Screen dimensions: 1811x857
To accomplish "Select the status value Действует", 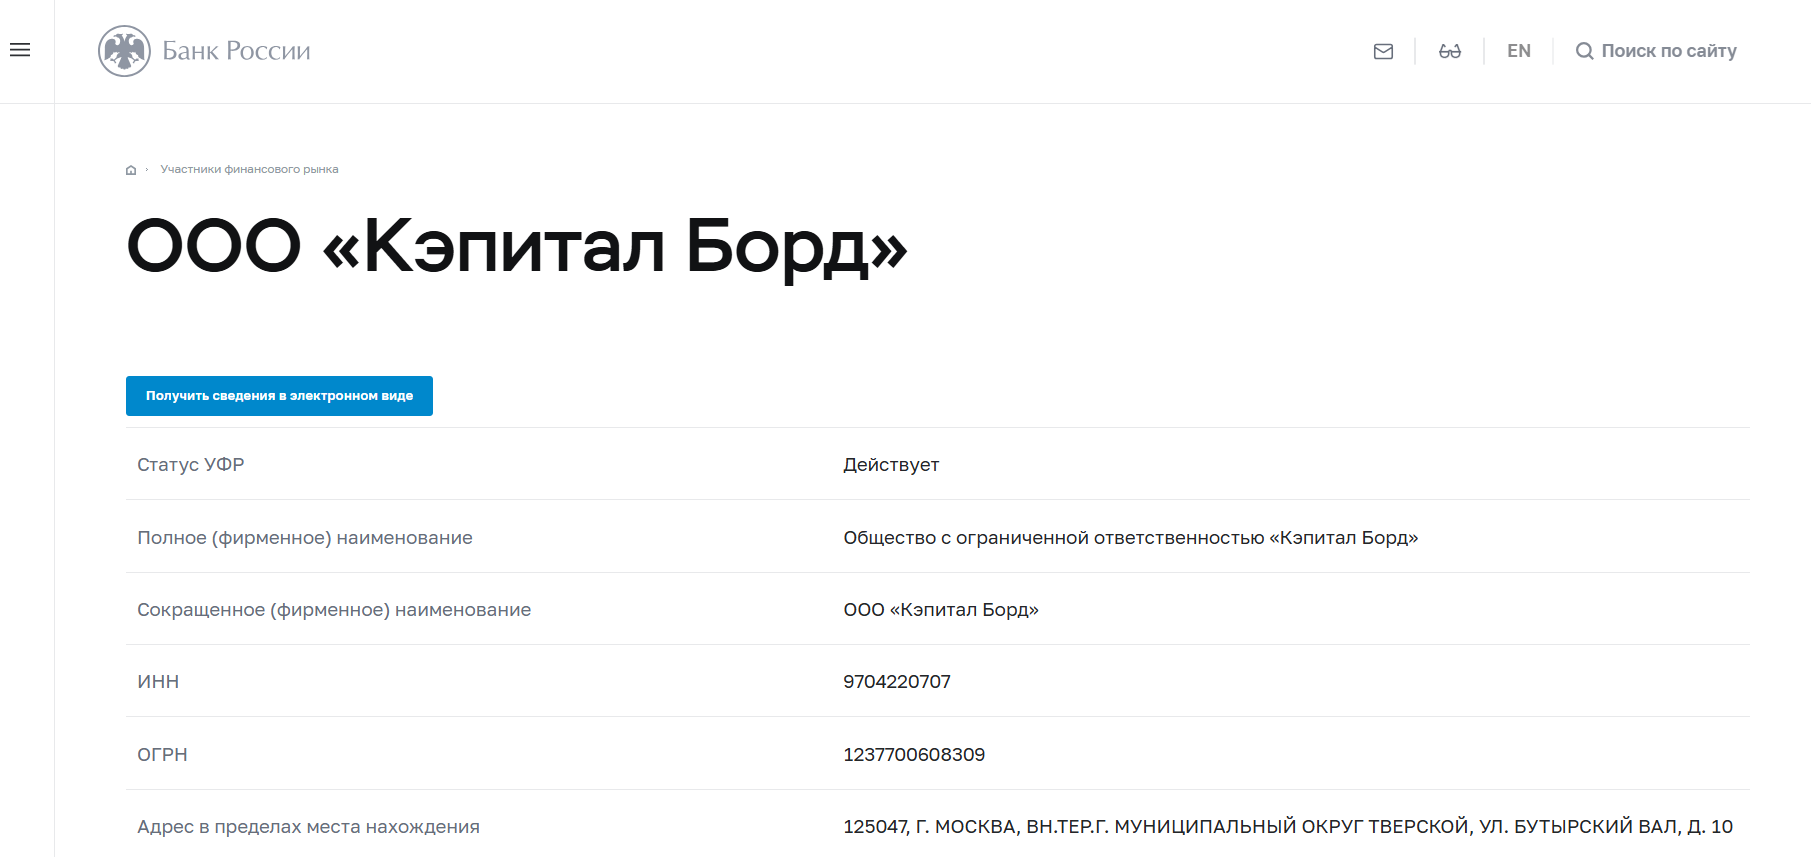I will (891, 465).
